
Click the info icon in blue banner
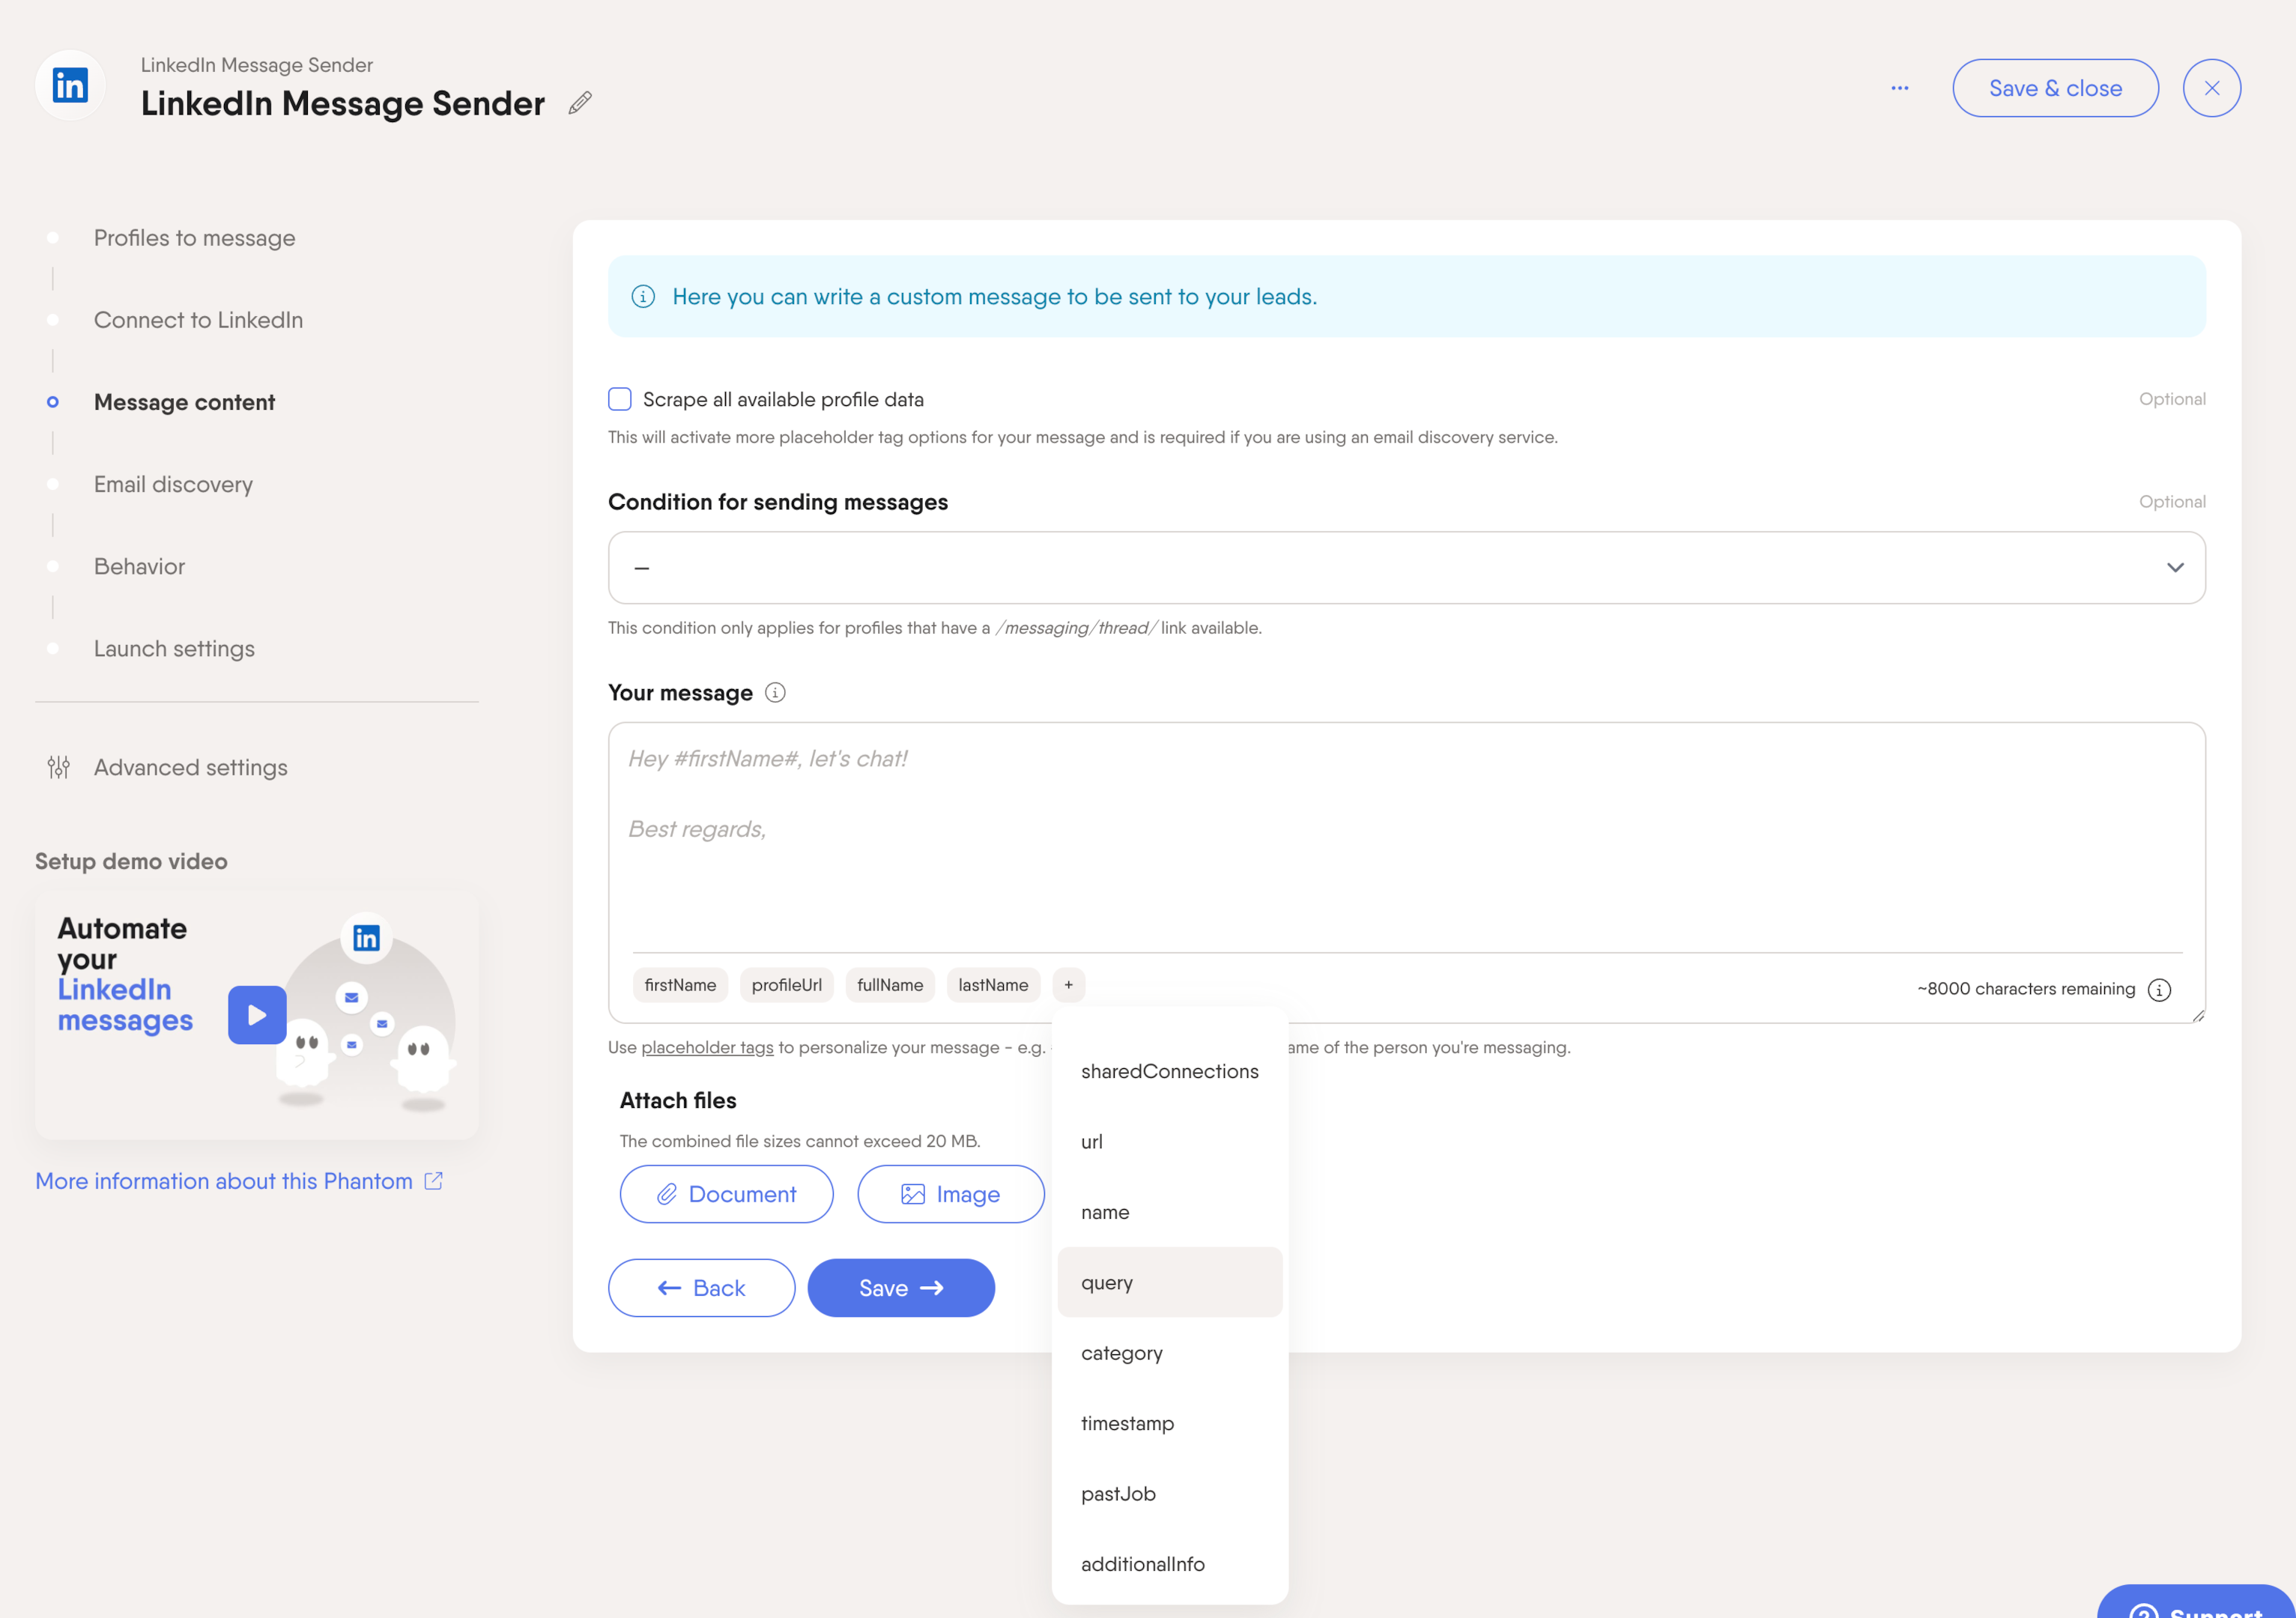click(x=643, y=296)
